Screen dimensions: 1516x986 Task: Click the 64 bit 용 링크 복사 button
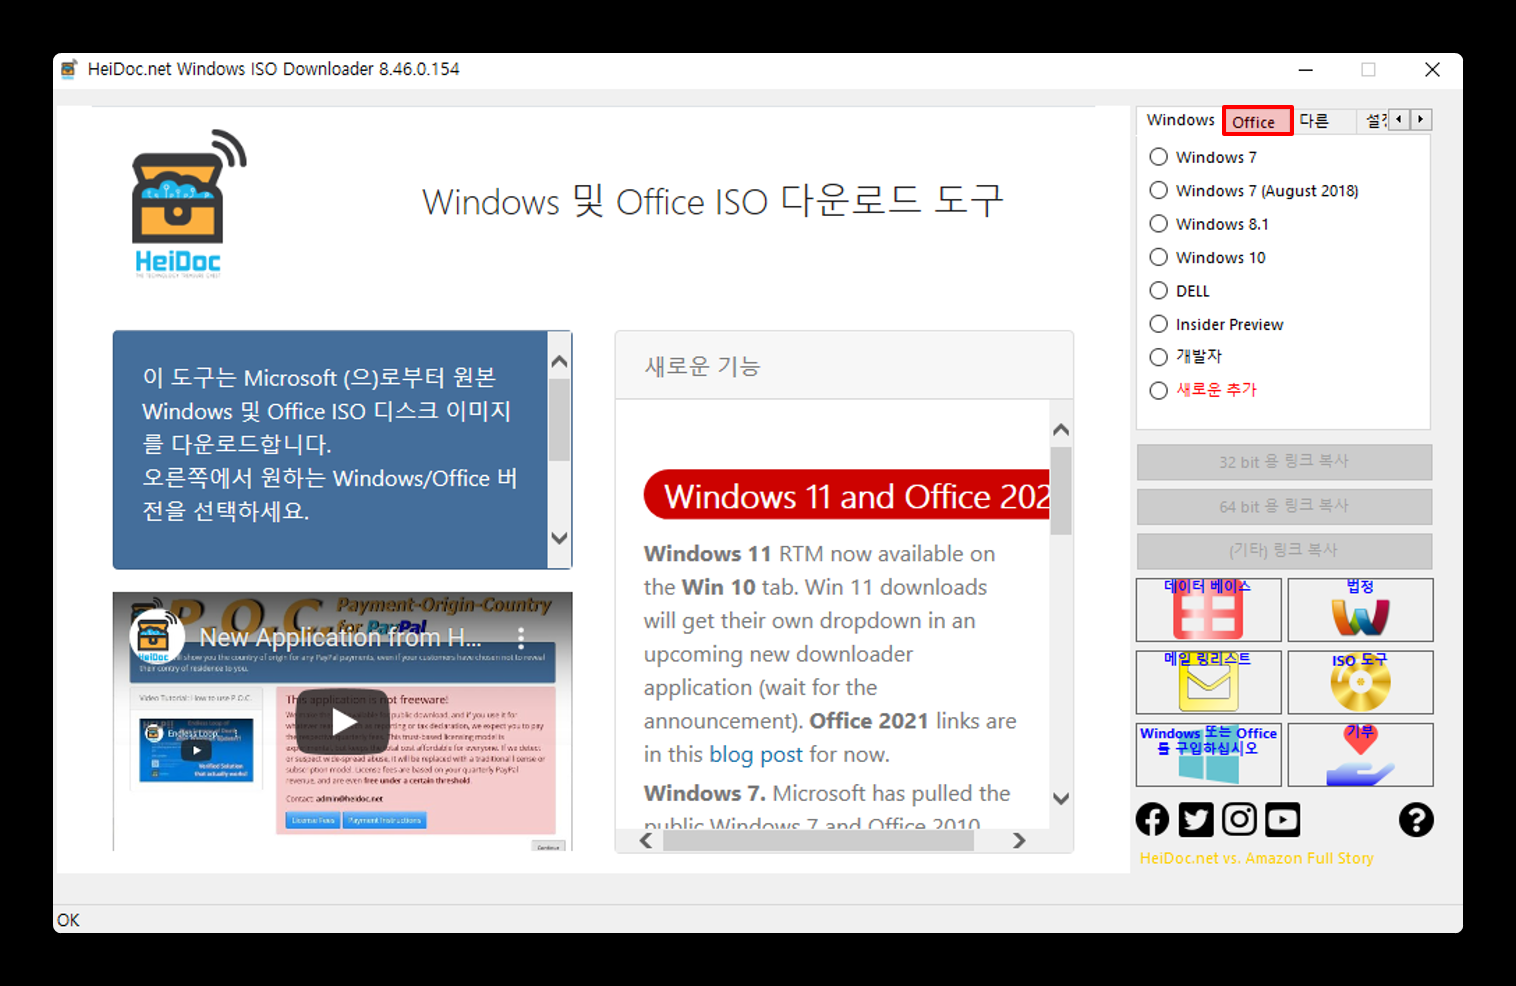click(1284, 506)
